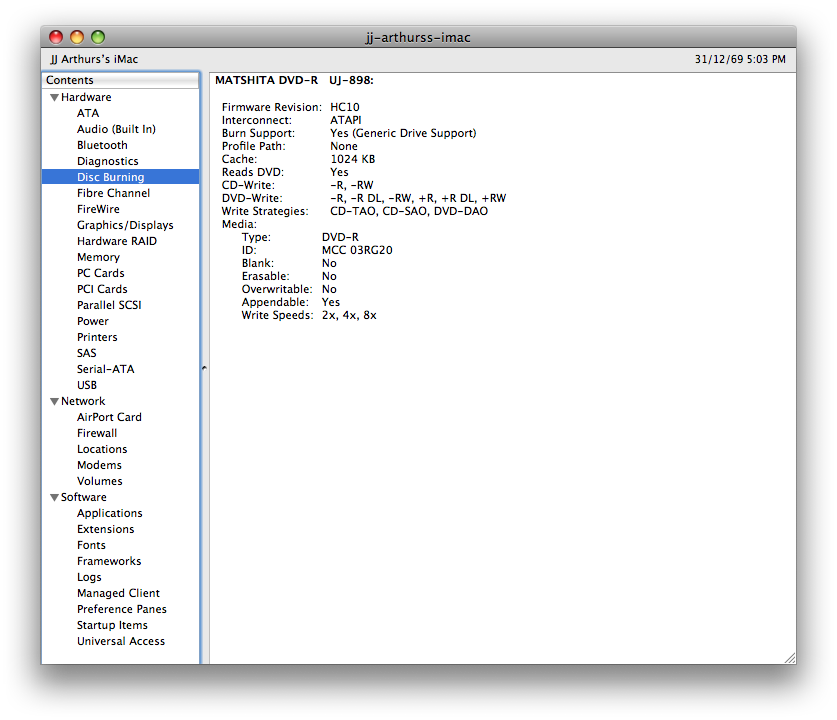Select SAS entry
The width and height of the screenshot is (837, 720).
[86, 353]
